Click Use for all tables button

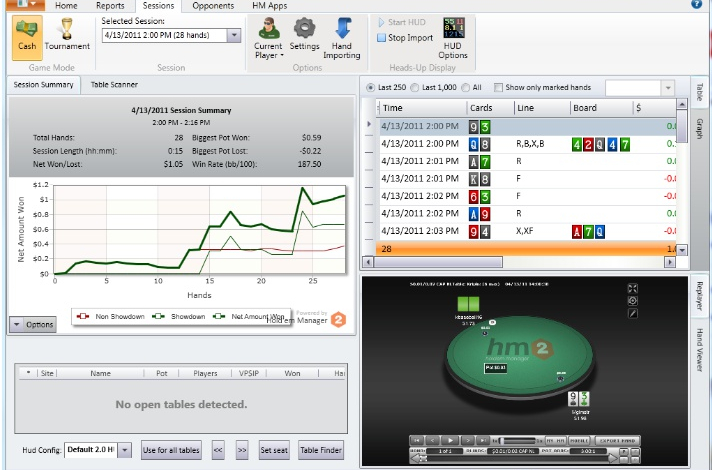pos(171,450)
